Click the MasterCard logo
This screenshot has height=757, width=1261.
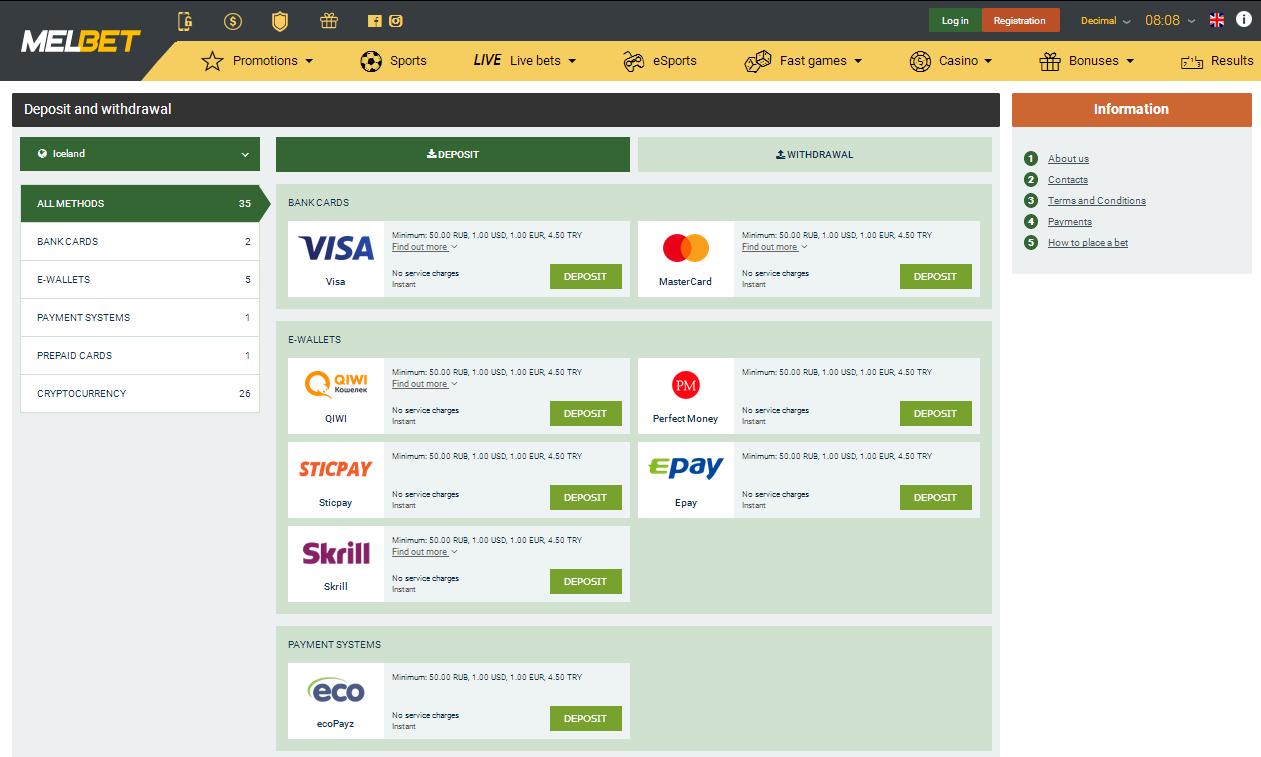pos(686,247)
